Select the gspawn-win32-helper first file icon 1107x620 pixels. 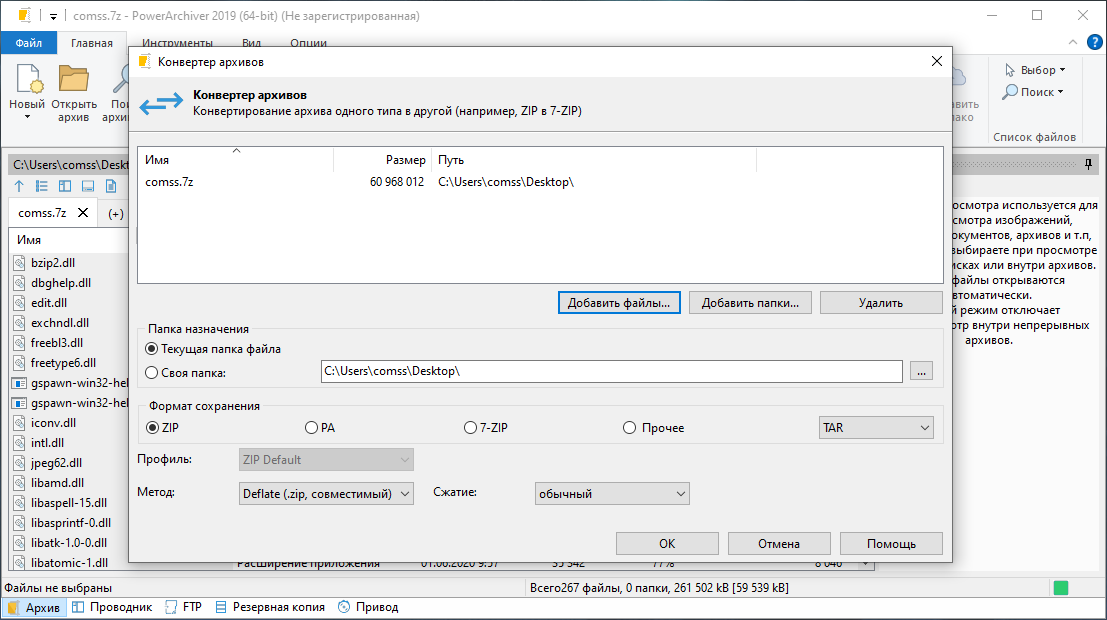(x=20, y=383)
